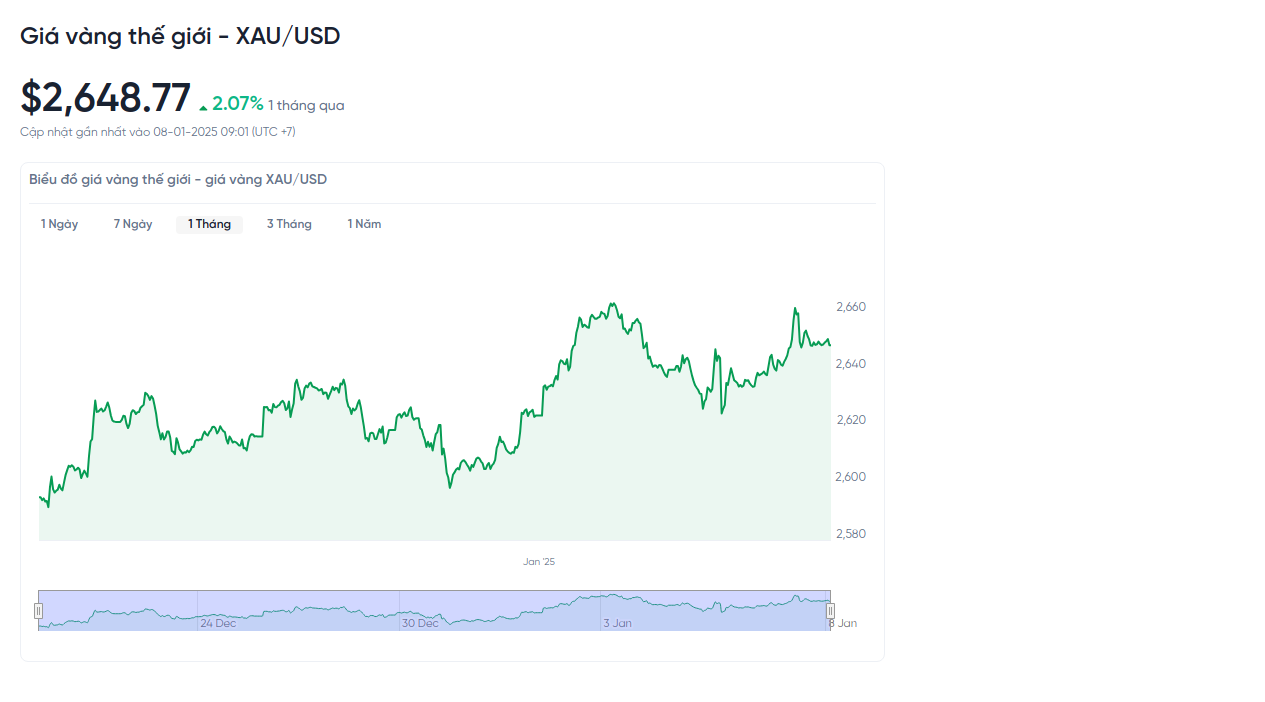Click the green up-arrow price change icon
Screen dimensions: 1265x702
203,107
